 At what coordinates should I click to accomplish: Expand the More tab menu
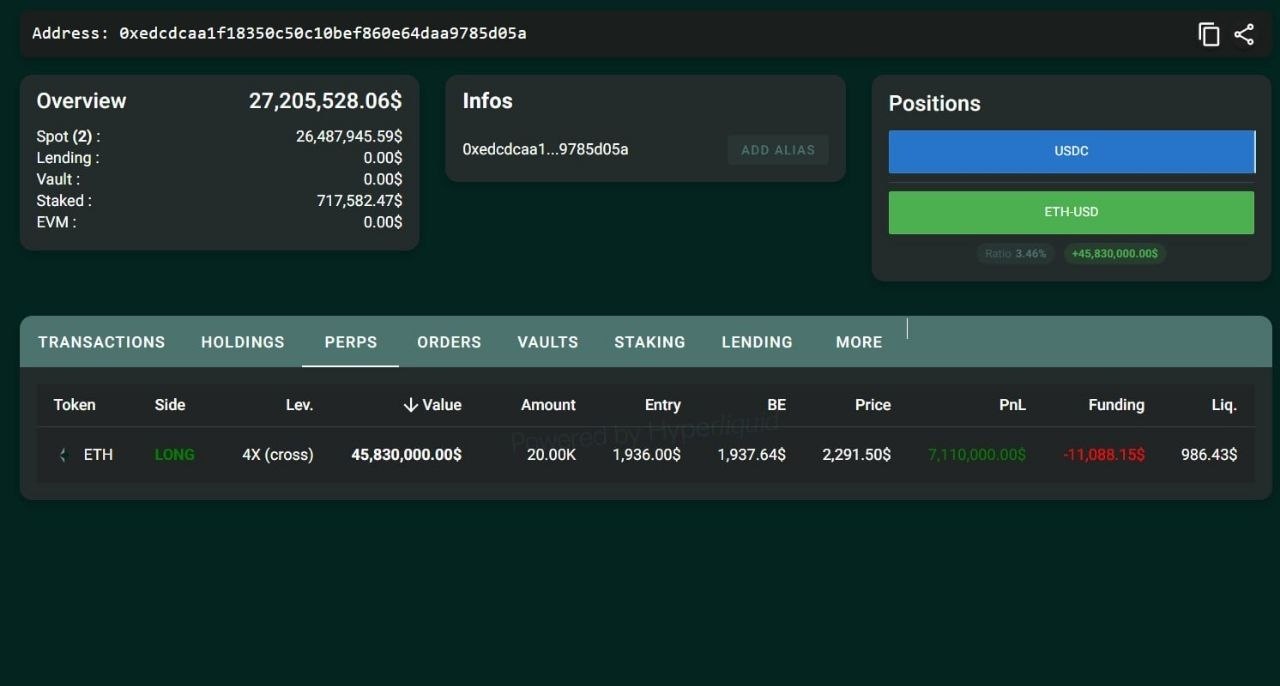(859, 342)
